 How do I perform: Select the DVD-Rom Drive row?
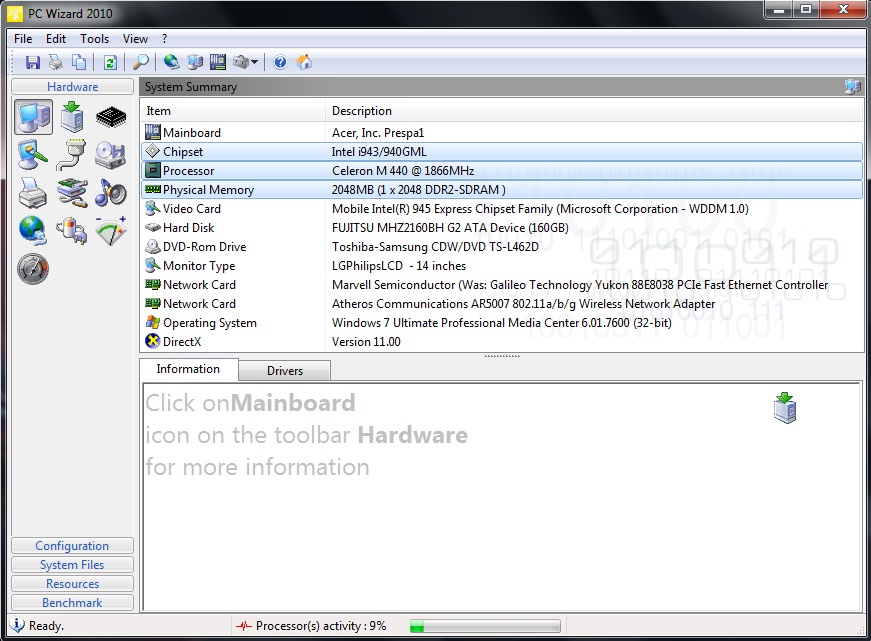coord(502,247)
